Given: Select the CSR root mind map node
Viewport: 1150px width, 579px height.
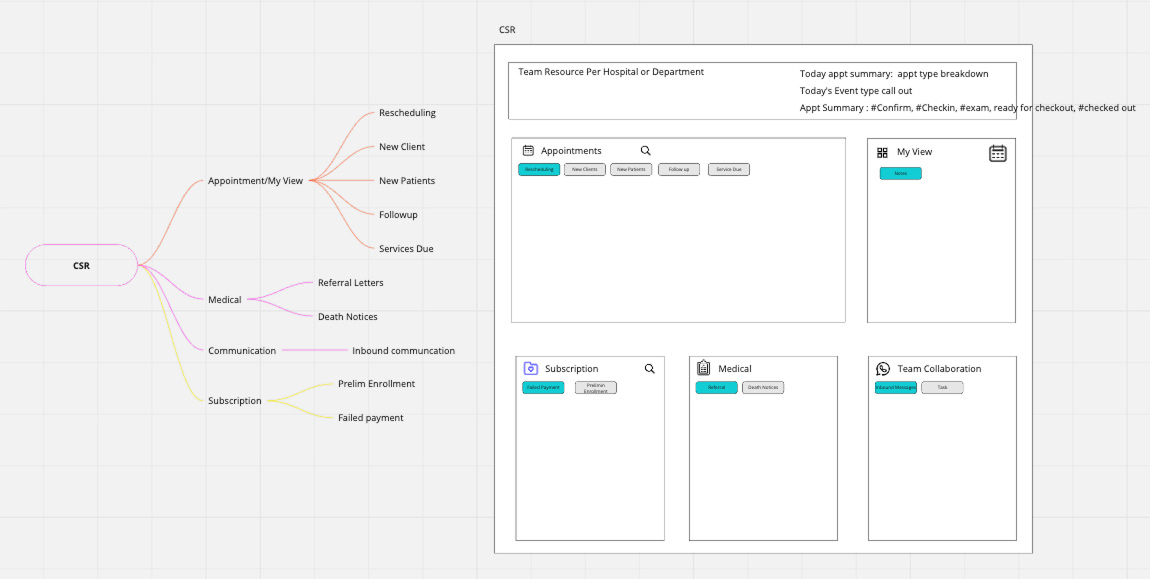Looking at the screenshot, I should coord(81,265).
